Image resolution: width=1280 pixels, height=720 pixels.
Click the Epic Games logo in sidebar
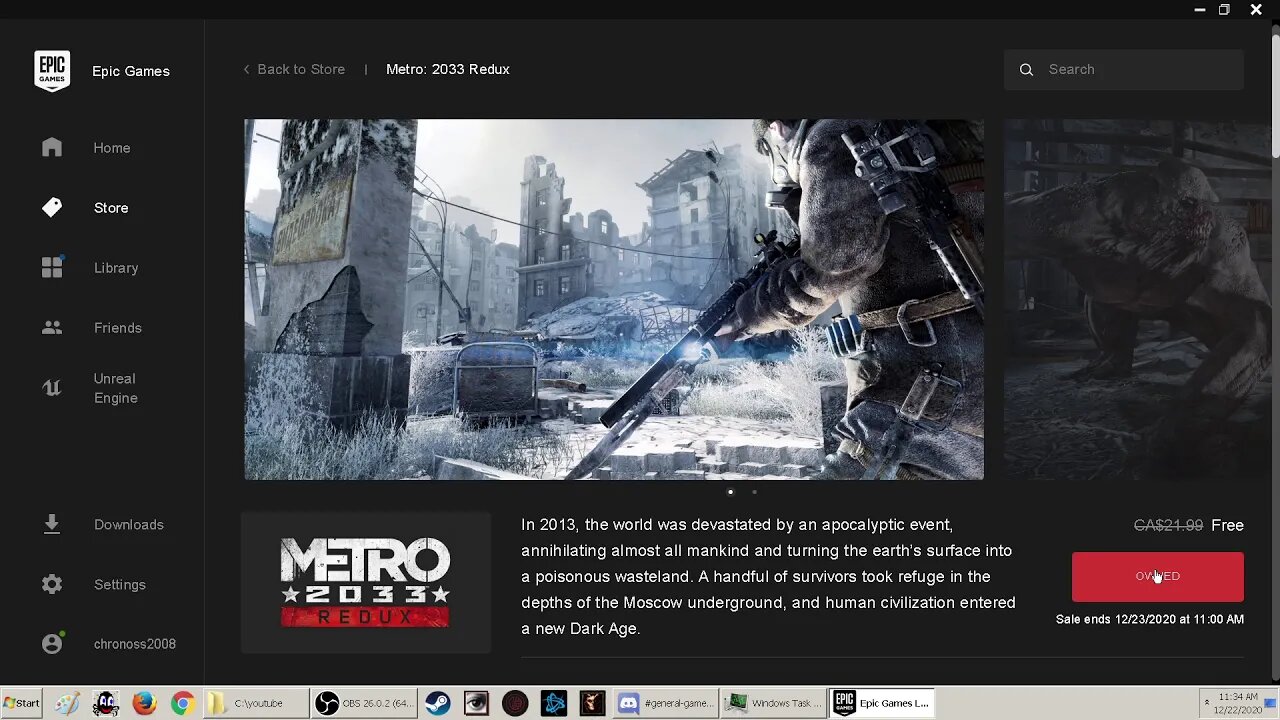[x=52, y=71]
